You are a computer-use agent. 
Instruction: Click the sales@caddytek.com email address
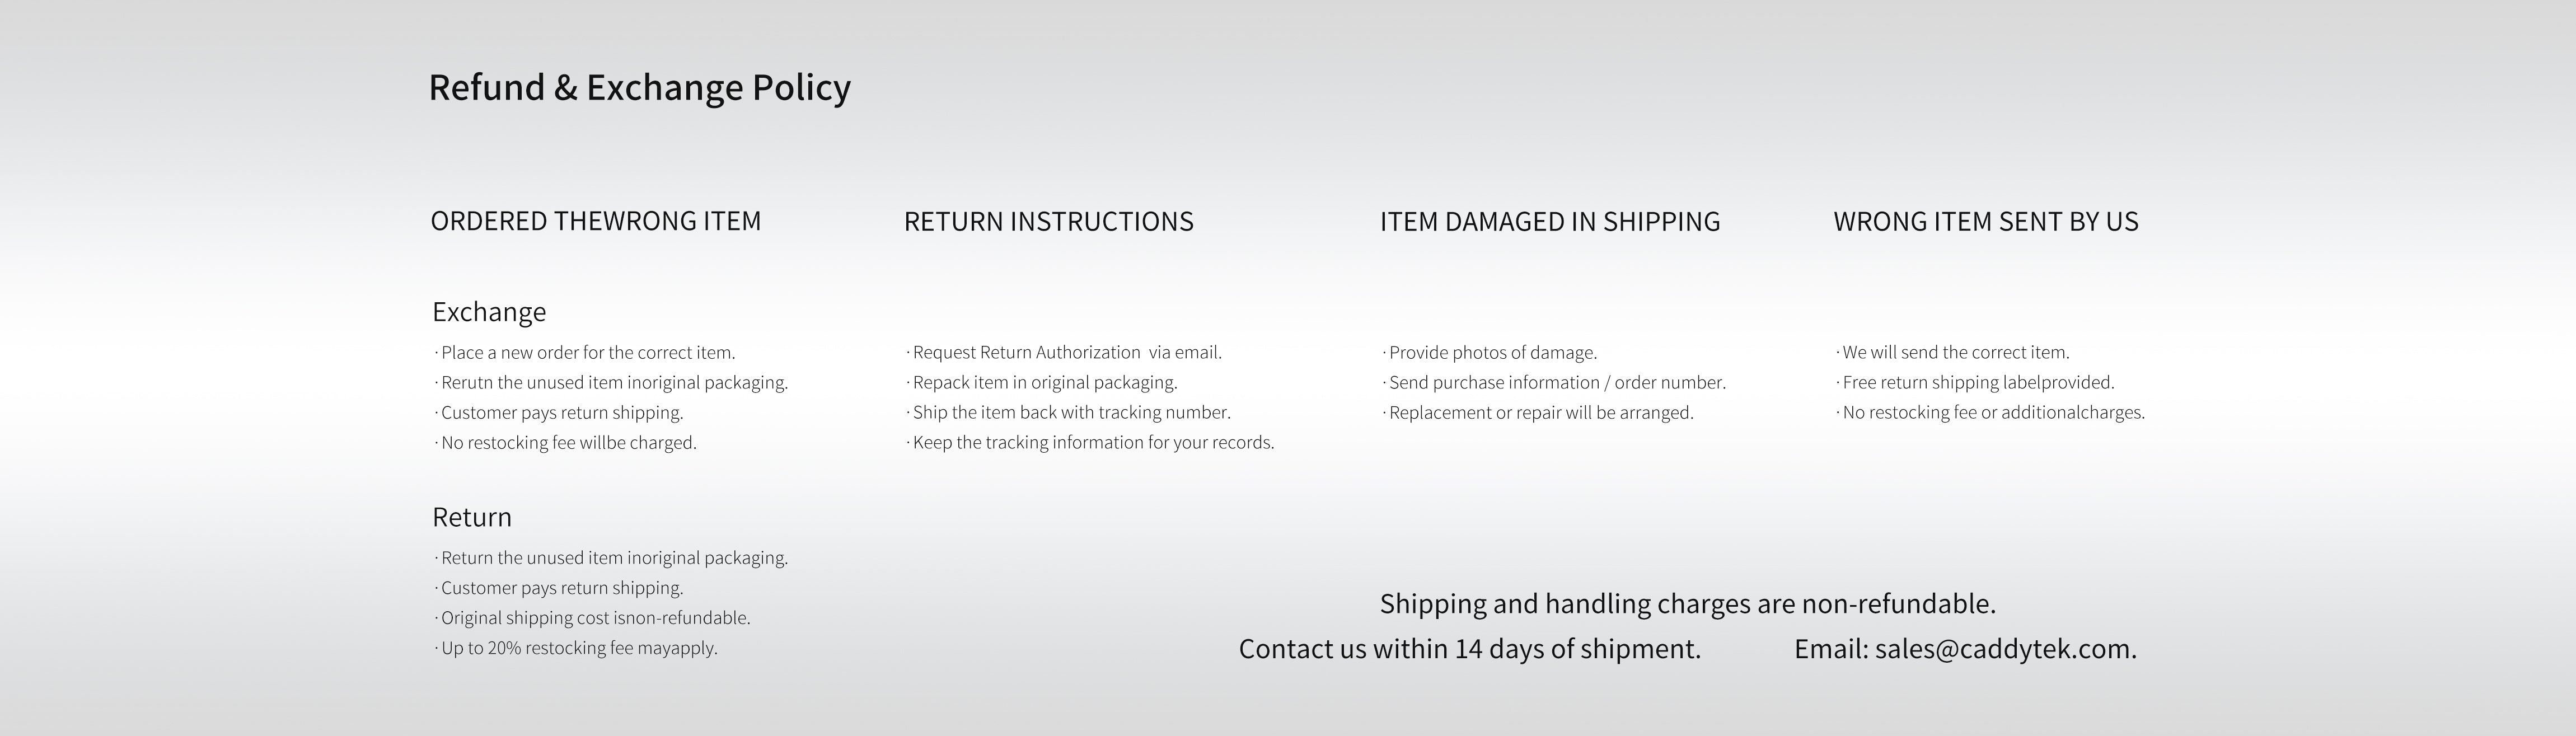pos(2005,649)
